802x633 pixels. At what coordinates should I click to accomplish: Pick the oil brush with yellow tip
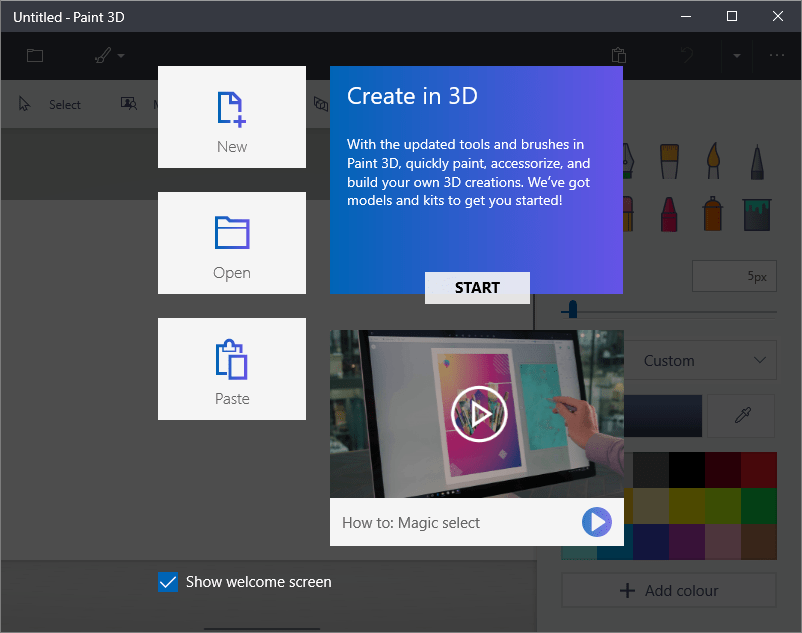669,161
